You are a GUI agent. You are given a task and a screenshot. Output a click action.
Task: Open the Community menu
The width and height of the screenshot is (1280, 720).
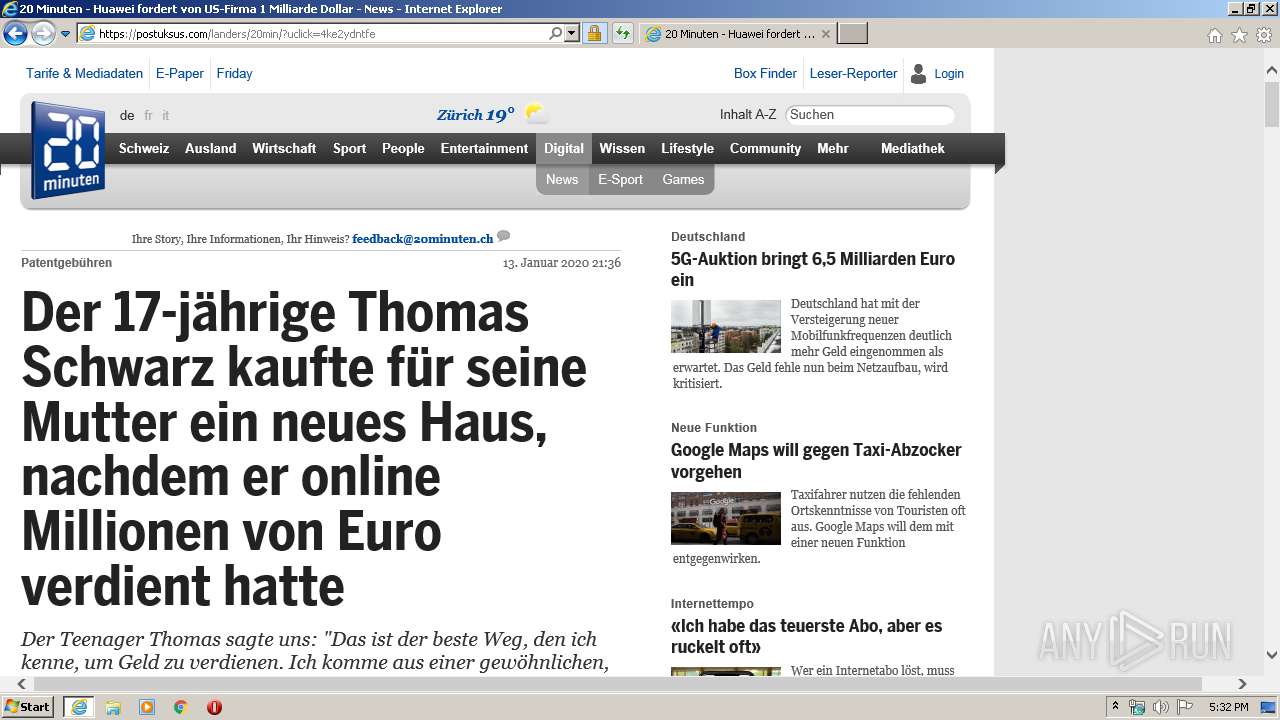point(765,148)
